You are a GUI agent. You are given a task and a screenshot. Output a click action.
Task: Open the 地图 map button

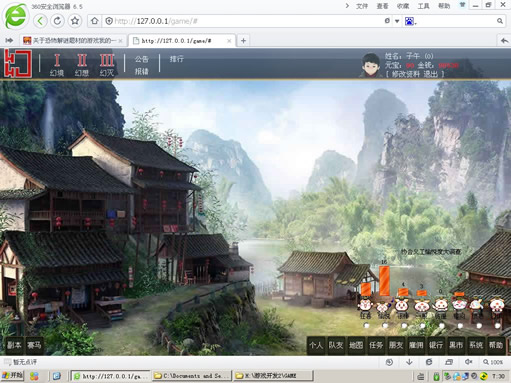coord(356,345)
